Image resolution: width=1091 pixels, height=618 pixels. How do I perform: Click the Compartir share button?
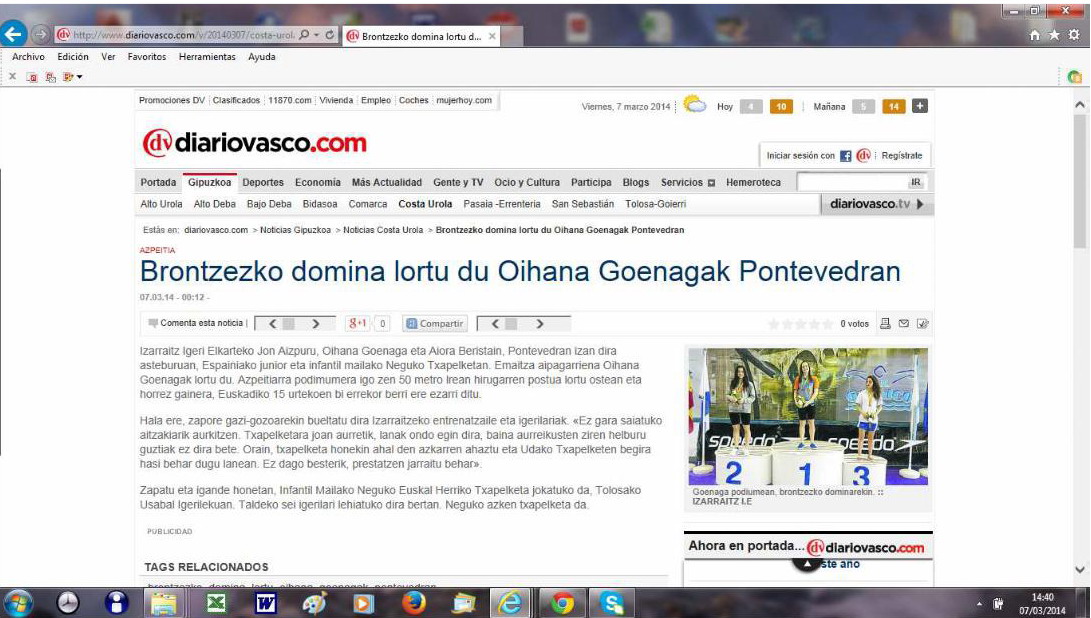tap(435, 324)
